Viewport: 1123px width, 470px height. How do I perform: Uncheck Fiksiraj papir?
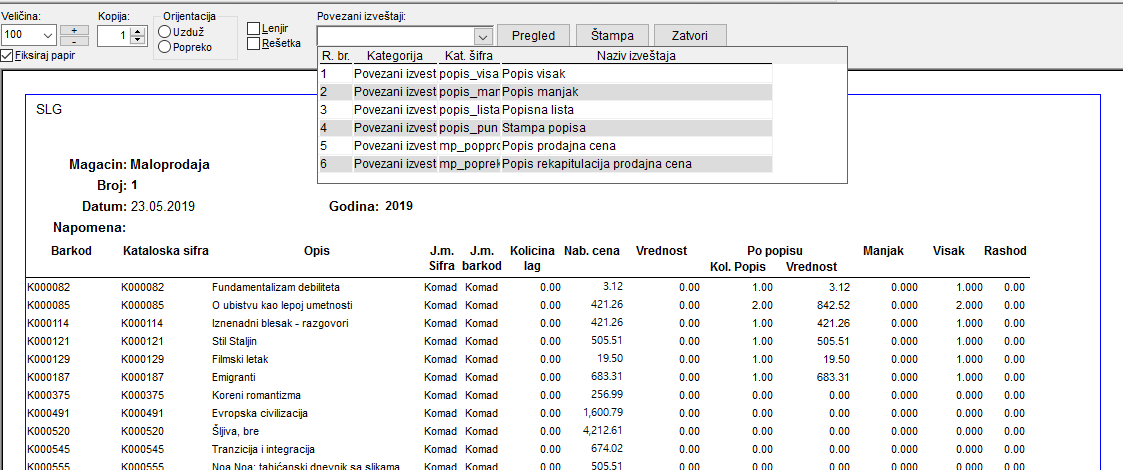7,55
